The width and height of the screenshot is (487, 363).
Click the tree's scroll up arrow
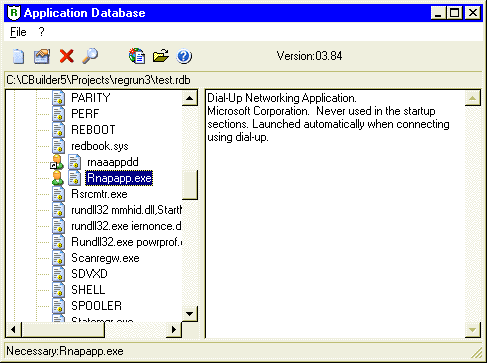pyautogui.click(x=190, y=98)
